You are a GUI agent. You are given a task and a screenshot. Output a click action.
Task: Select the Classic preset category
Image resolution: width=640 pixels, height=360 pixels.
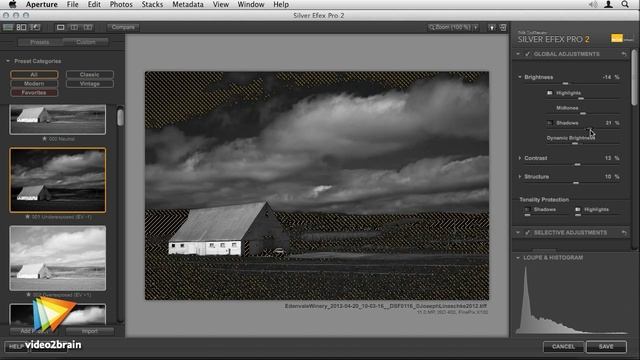click(x=89, y=75)
